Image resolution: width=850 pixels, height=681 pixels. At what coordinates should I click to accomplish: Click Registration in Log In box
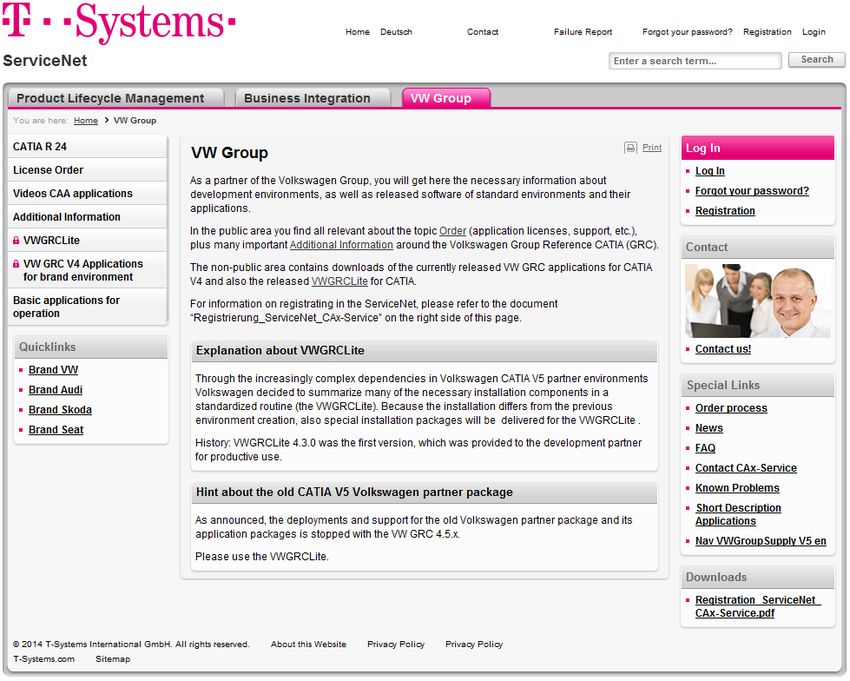pos(725,211)
